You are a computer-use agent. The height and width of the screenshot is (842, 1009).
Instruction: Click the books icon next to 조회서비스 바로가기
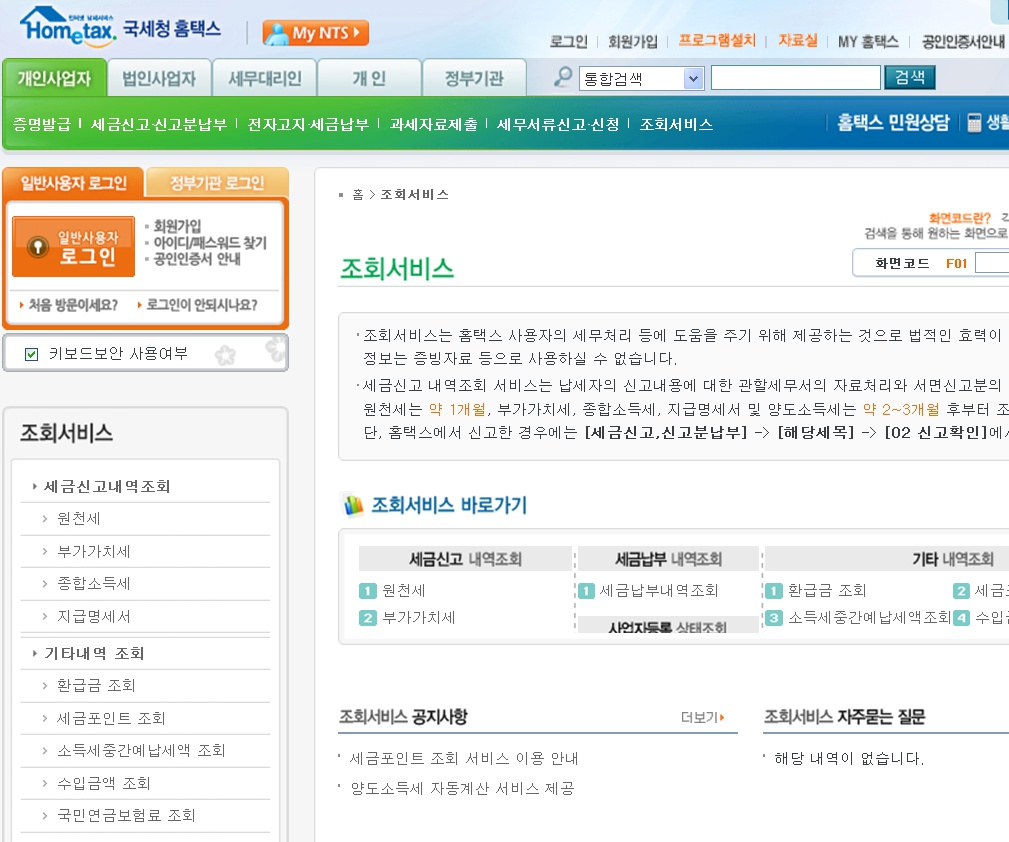coord(353,505)
